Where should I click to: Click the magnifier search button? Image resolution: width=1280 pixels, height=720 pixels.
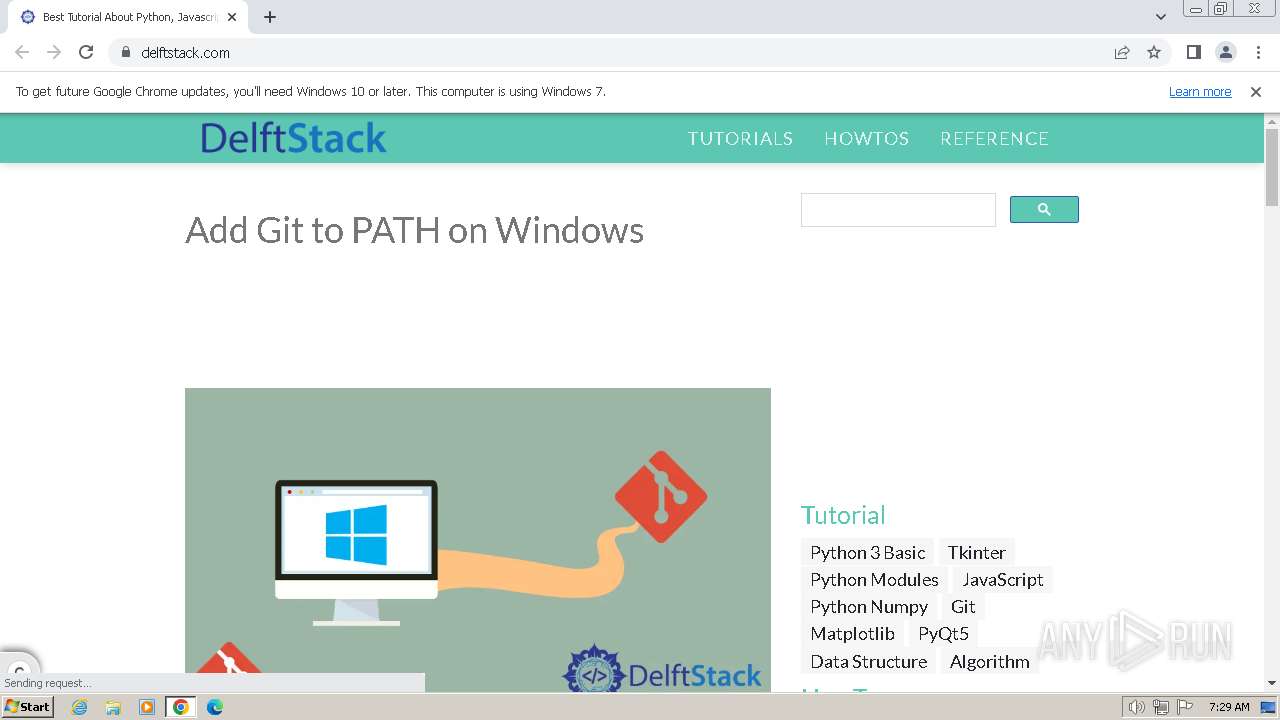tap(1044, 209)
